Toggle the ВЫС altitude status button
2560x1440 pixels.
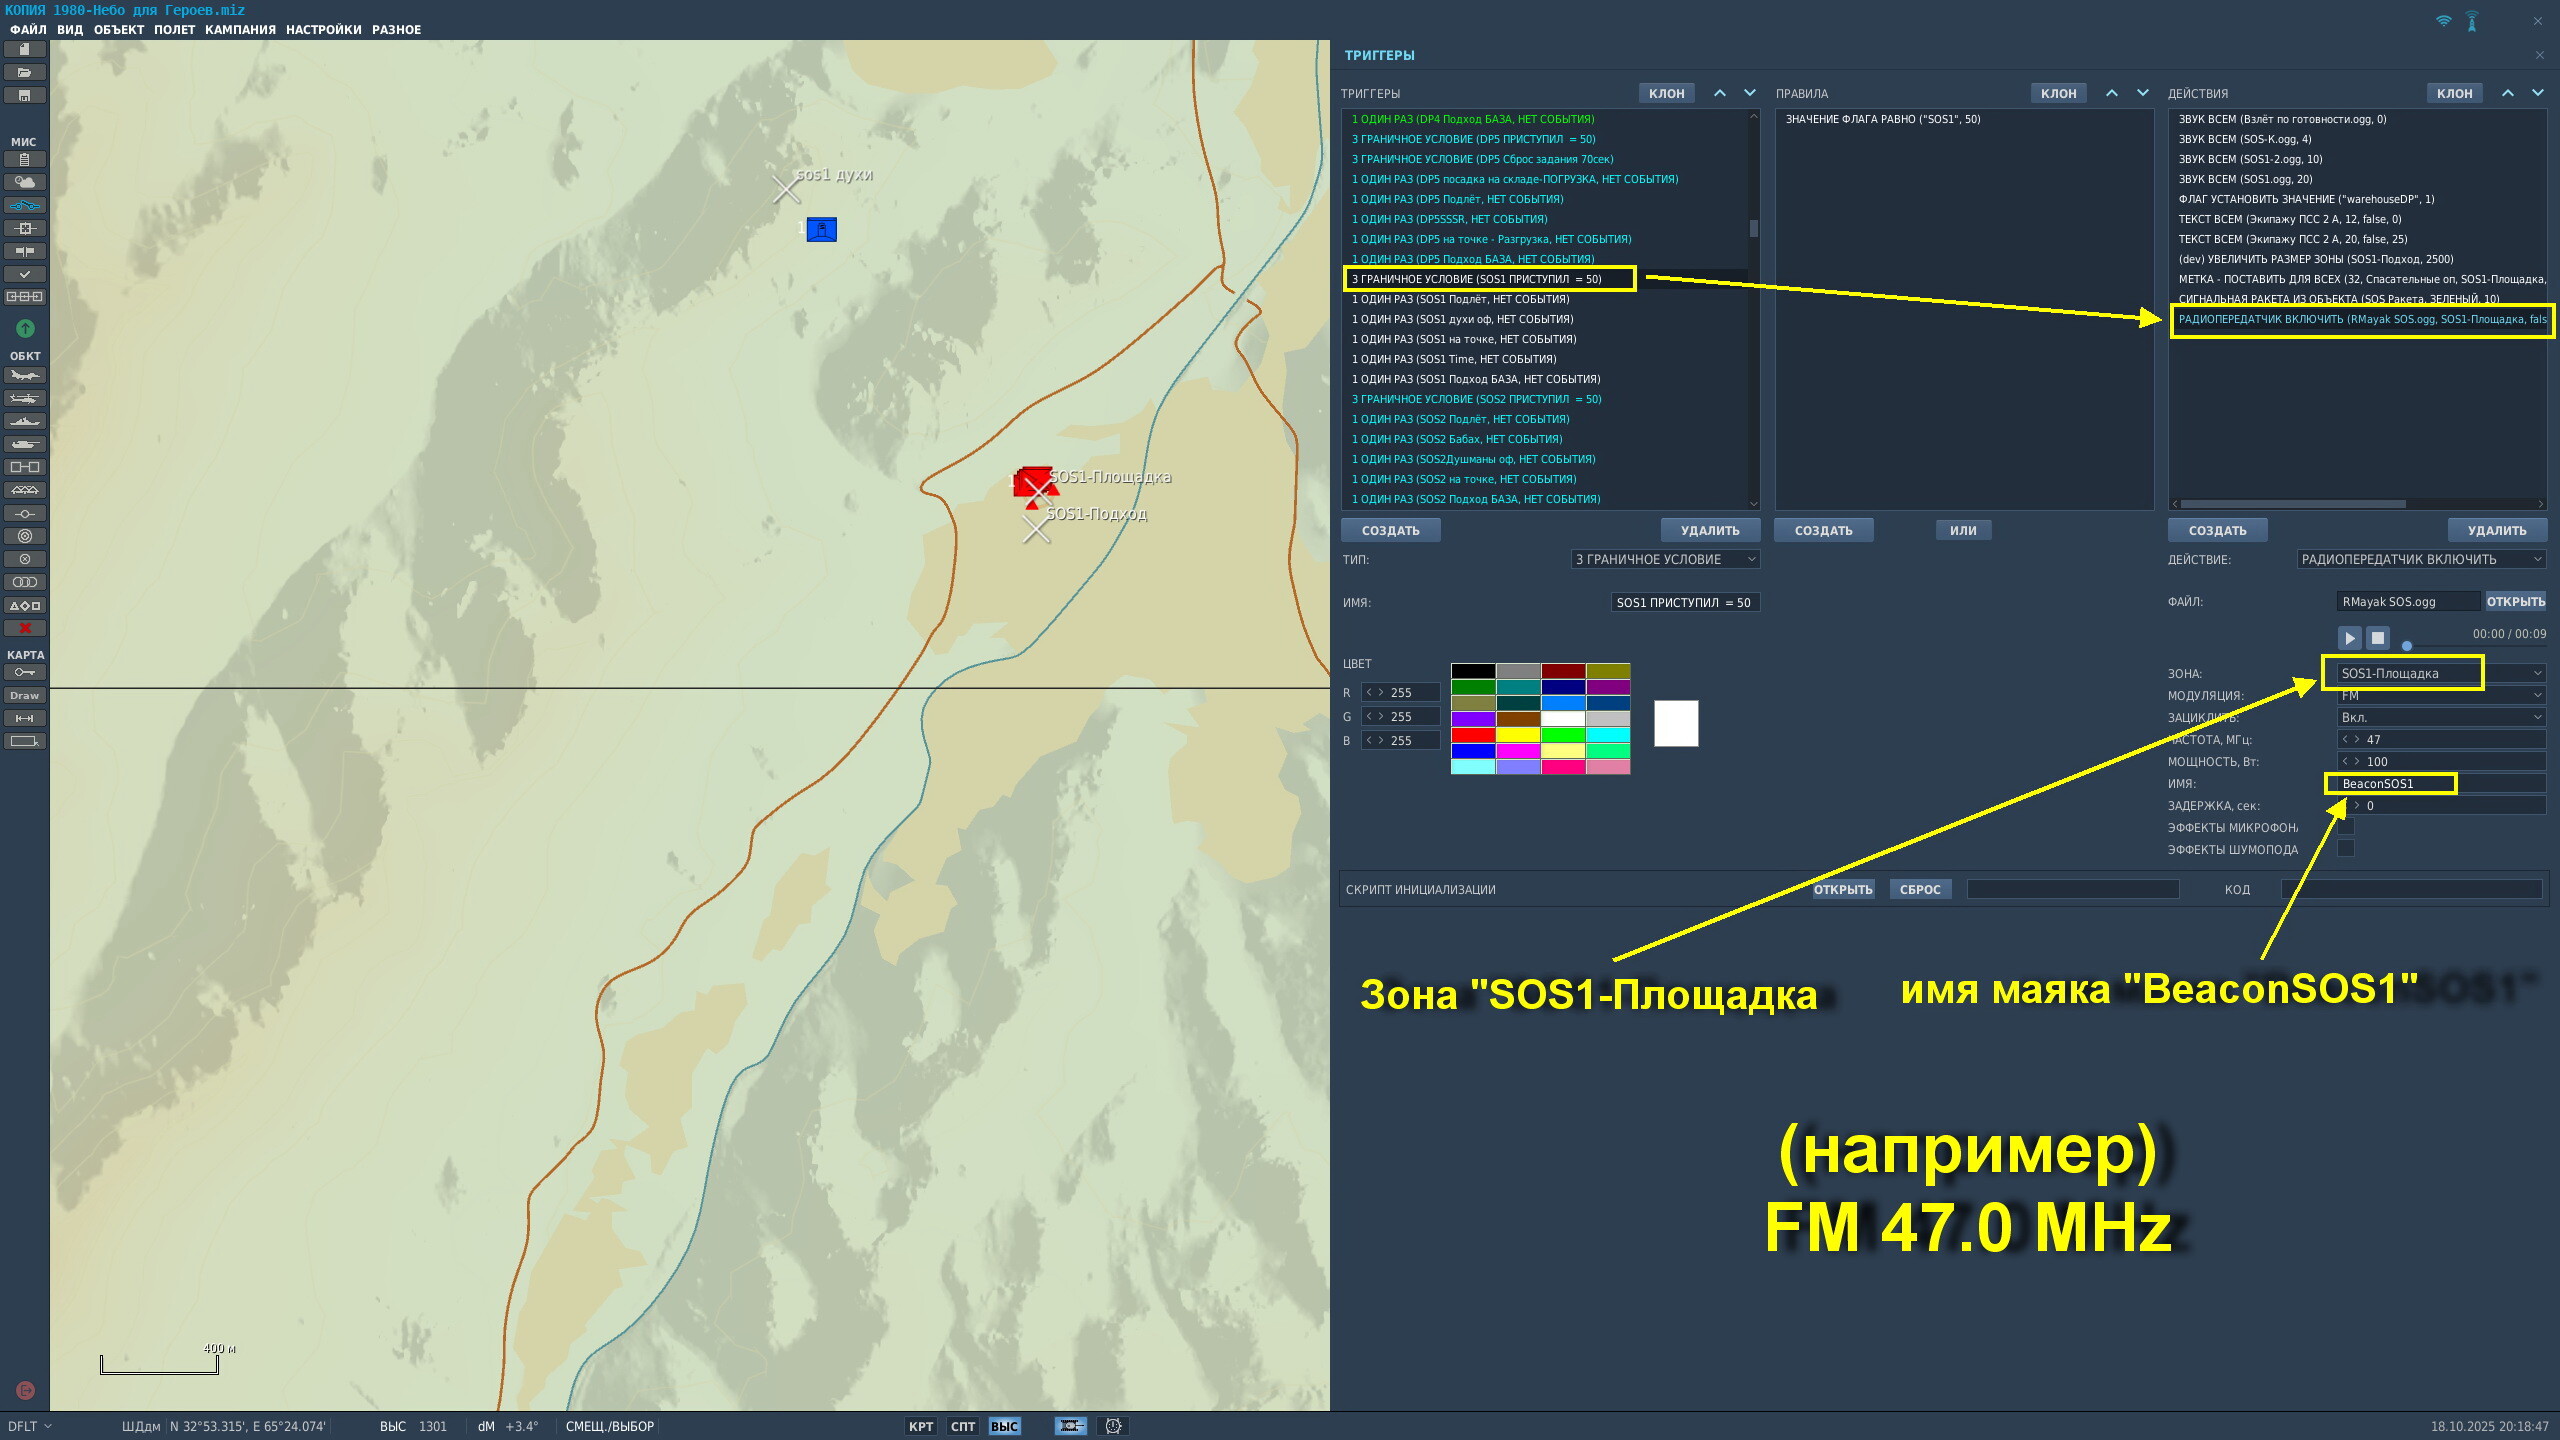[1004, 1426]
